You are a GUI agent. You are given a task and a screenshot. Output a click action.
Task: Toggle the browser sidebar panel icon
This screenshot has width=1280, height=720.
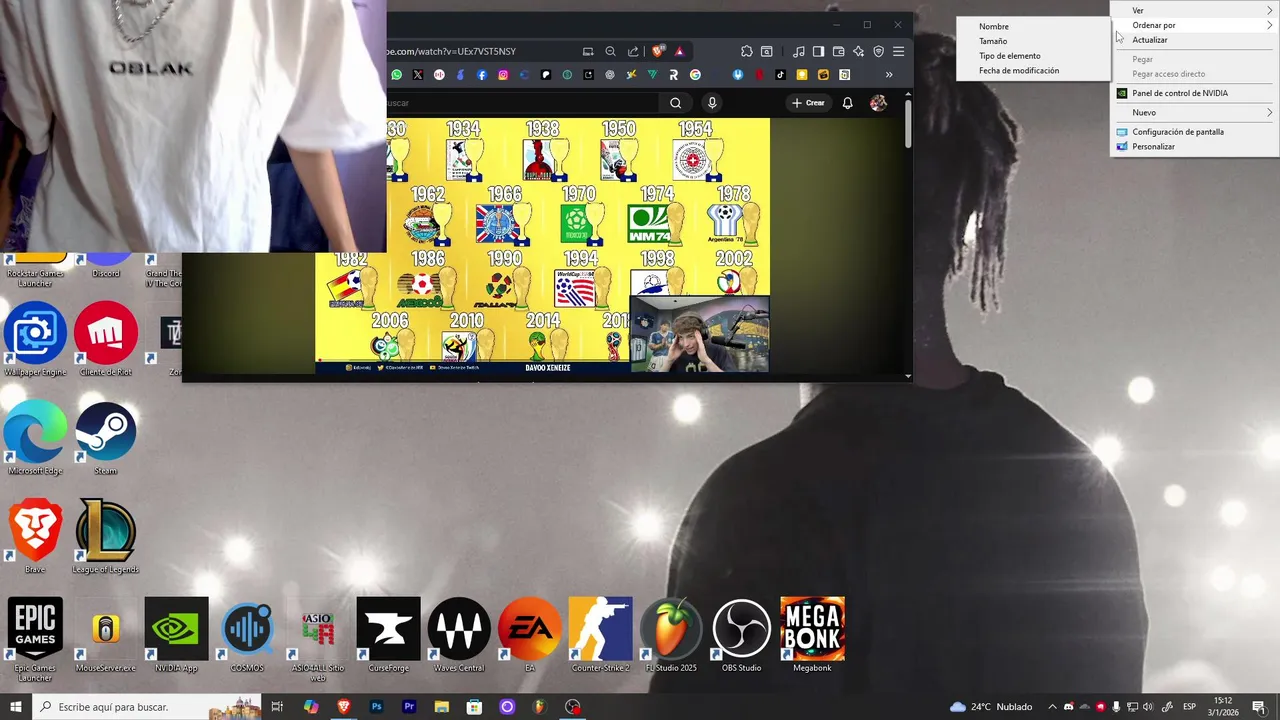[818, 51]
